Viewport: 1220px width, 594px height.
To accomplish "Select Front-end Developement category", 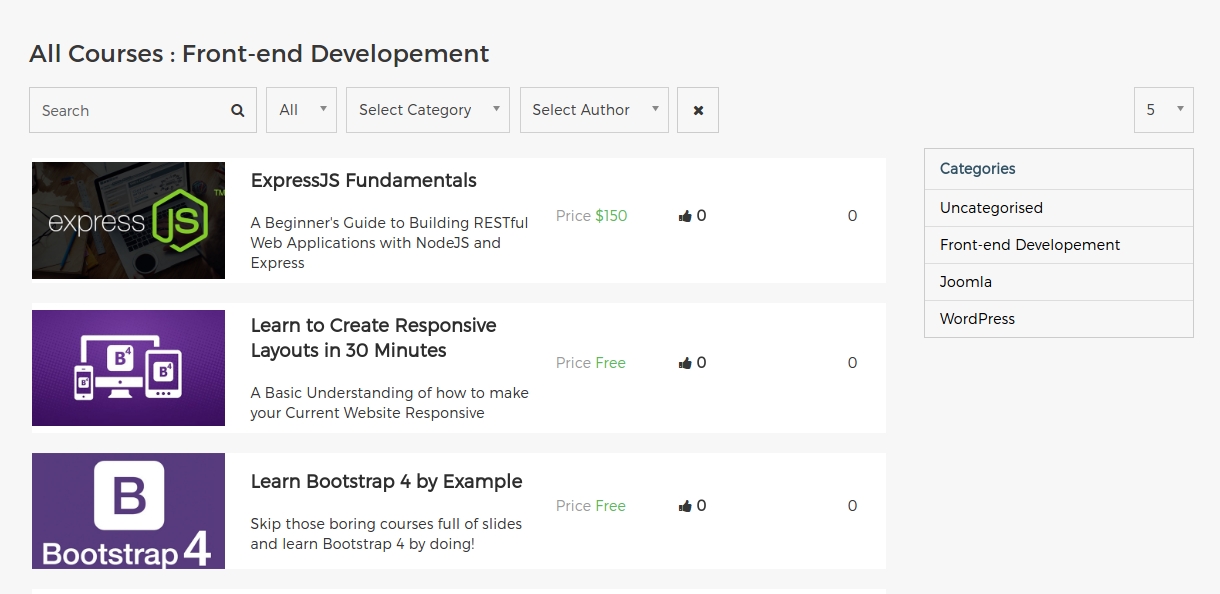I will coord(1059,245).
